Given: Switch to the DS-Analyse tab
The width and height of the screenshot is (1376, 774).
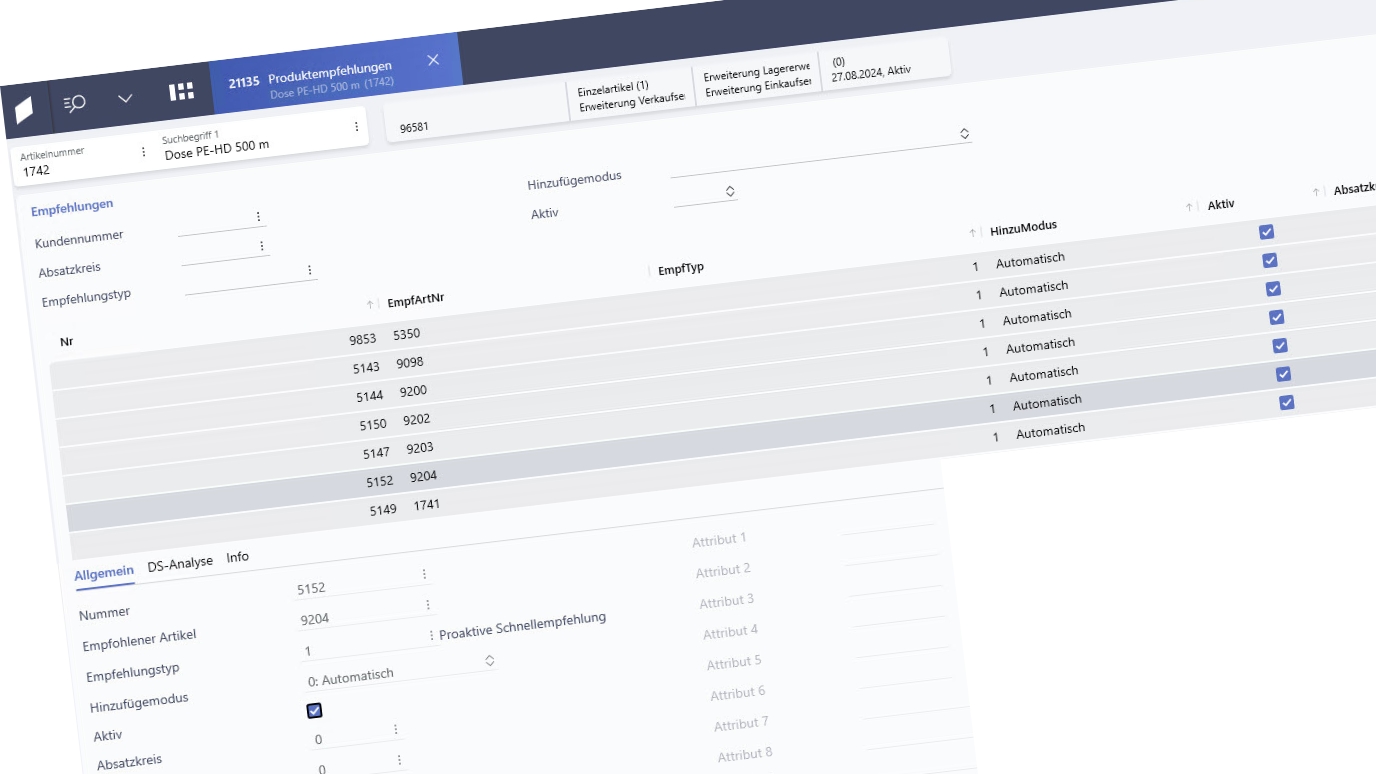Looking at the screenshot, I should 180,564.
